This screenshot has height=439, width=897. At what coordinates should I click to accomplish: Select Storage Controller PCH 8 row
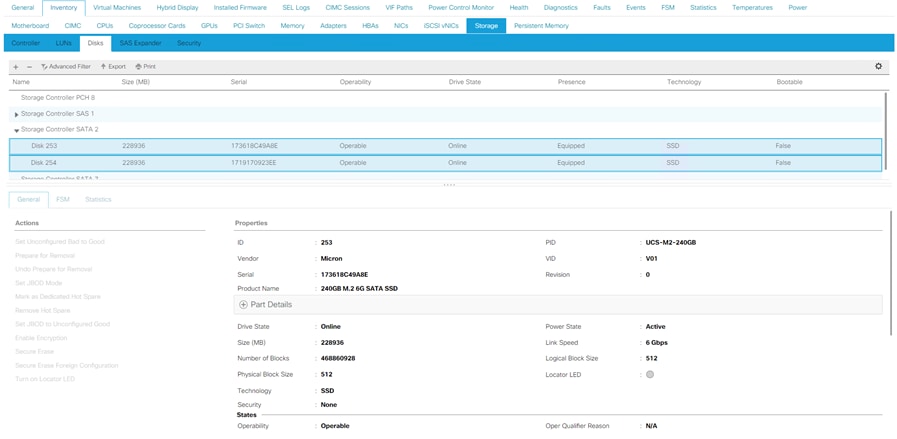tap(445, 98)
